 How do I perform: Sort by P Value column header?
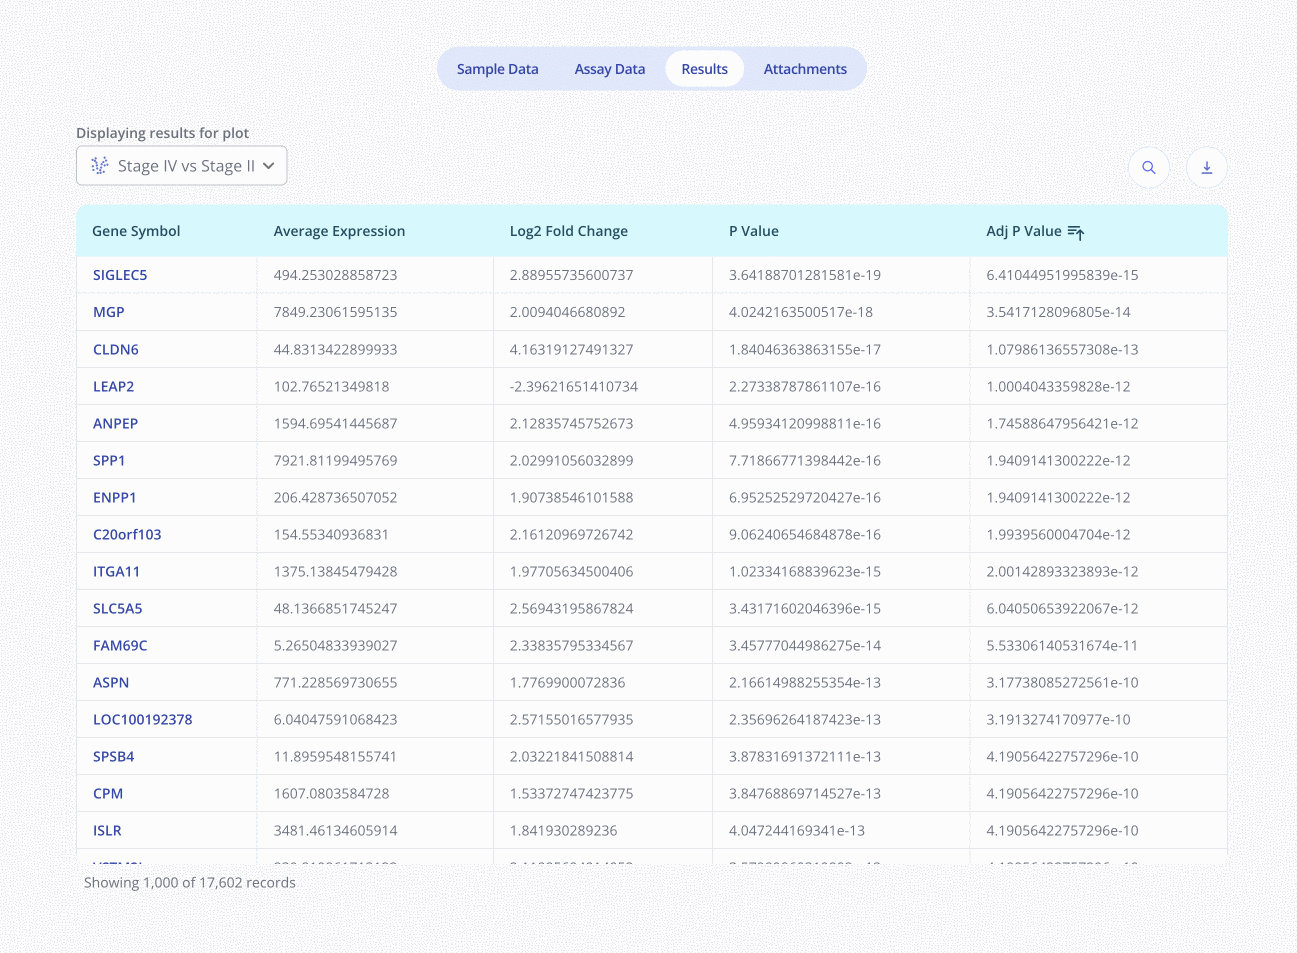pos(753,231)
